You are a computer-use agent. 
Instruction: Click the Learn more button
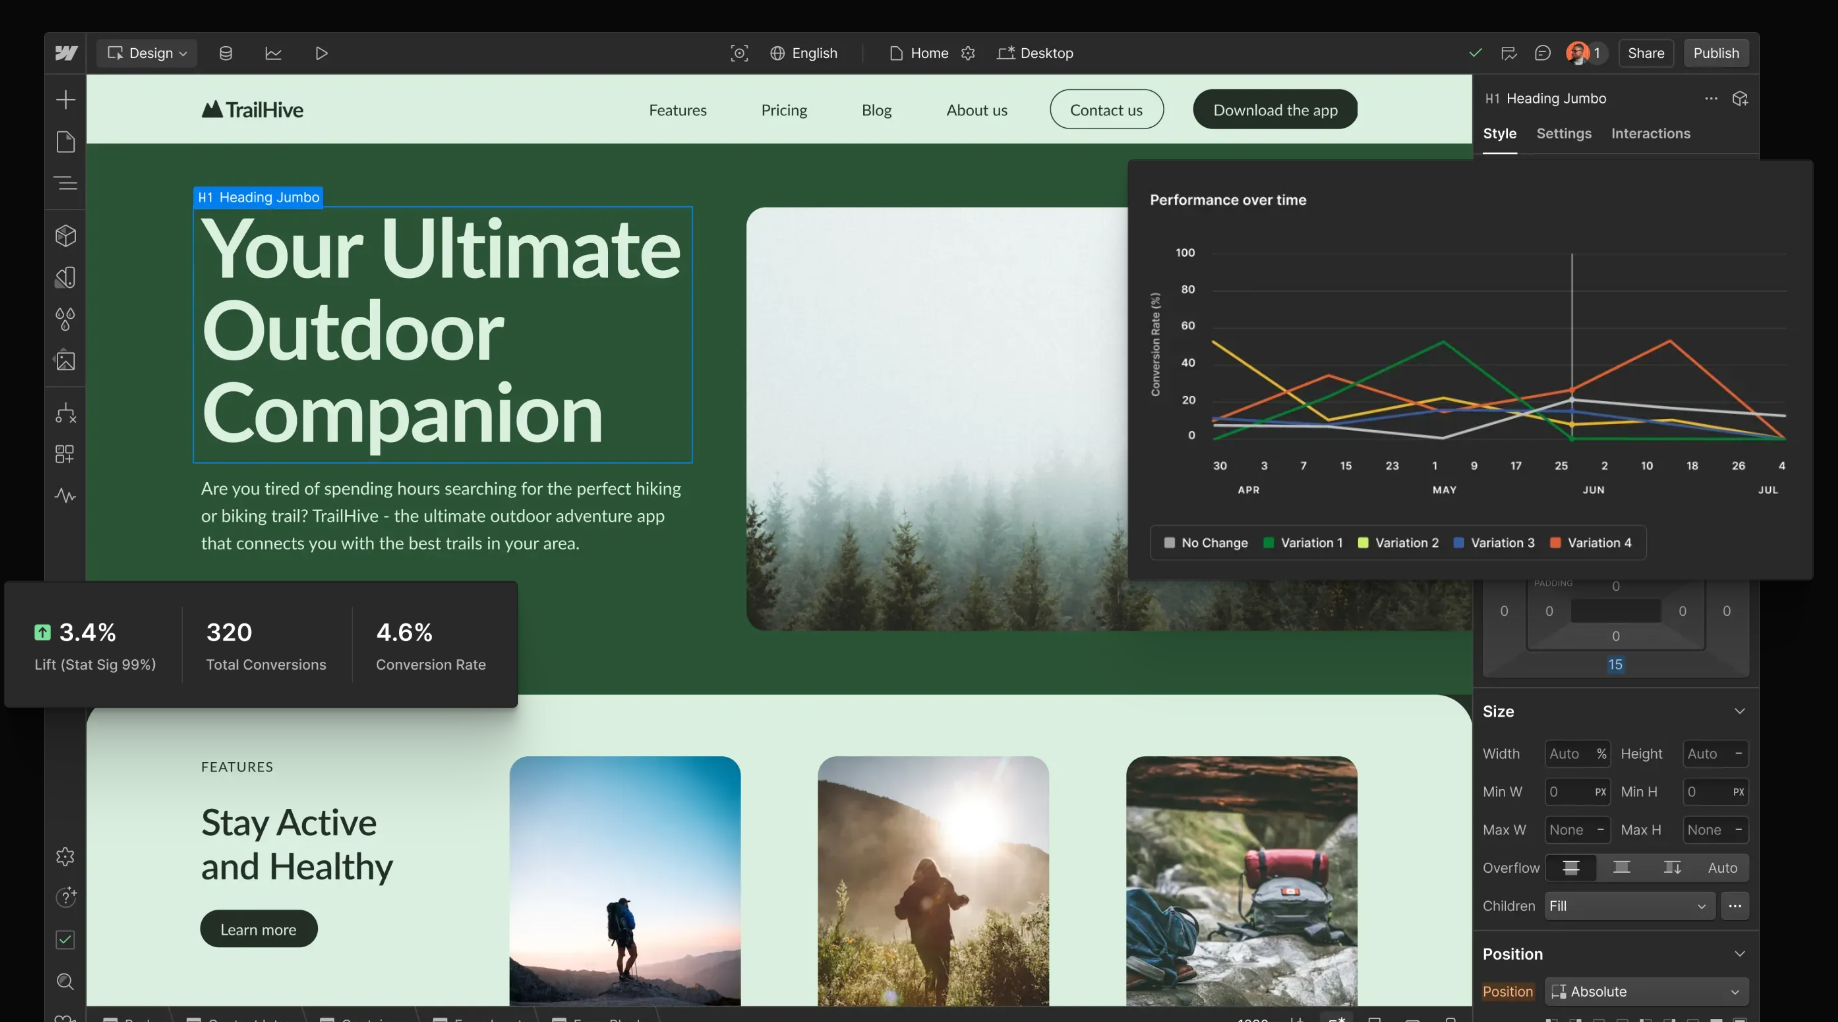pyautogui.click(x=258, y=928)
